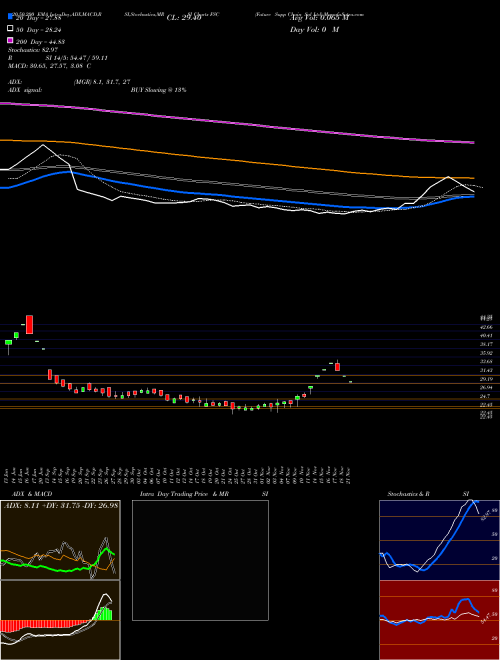Select the '200 Day - 44.83' legend text

tap(40, 42)
